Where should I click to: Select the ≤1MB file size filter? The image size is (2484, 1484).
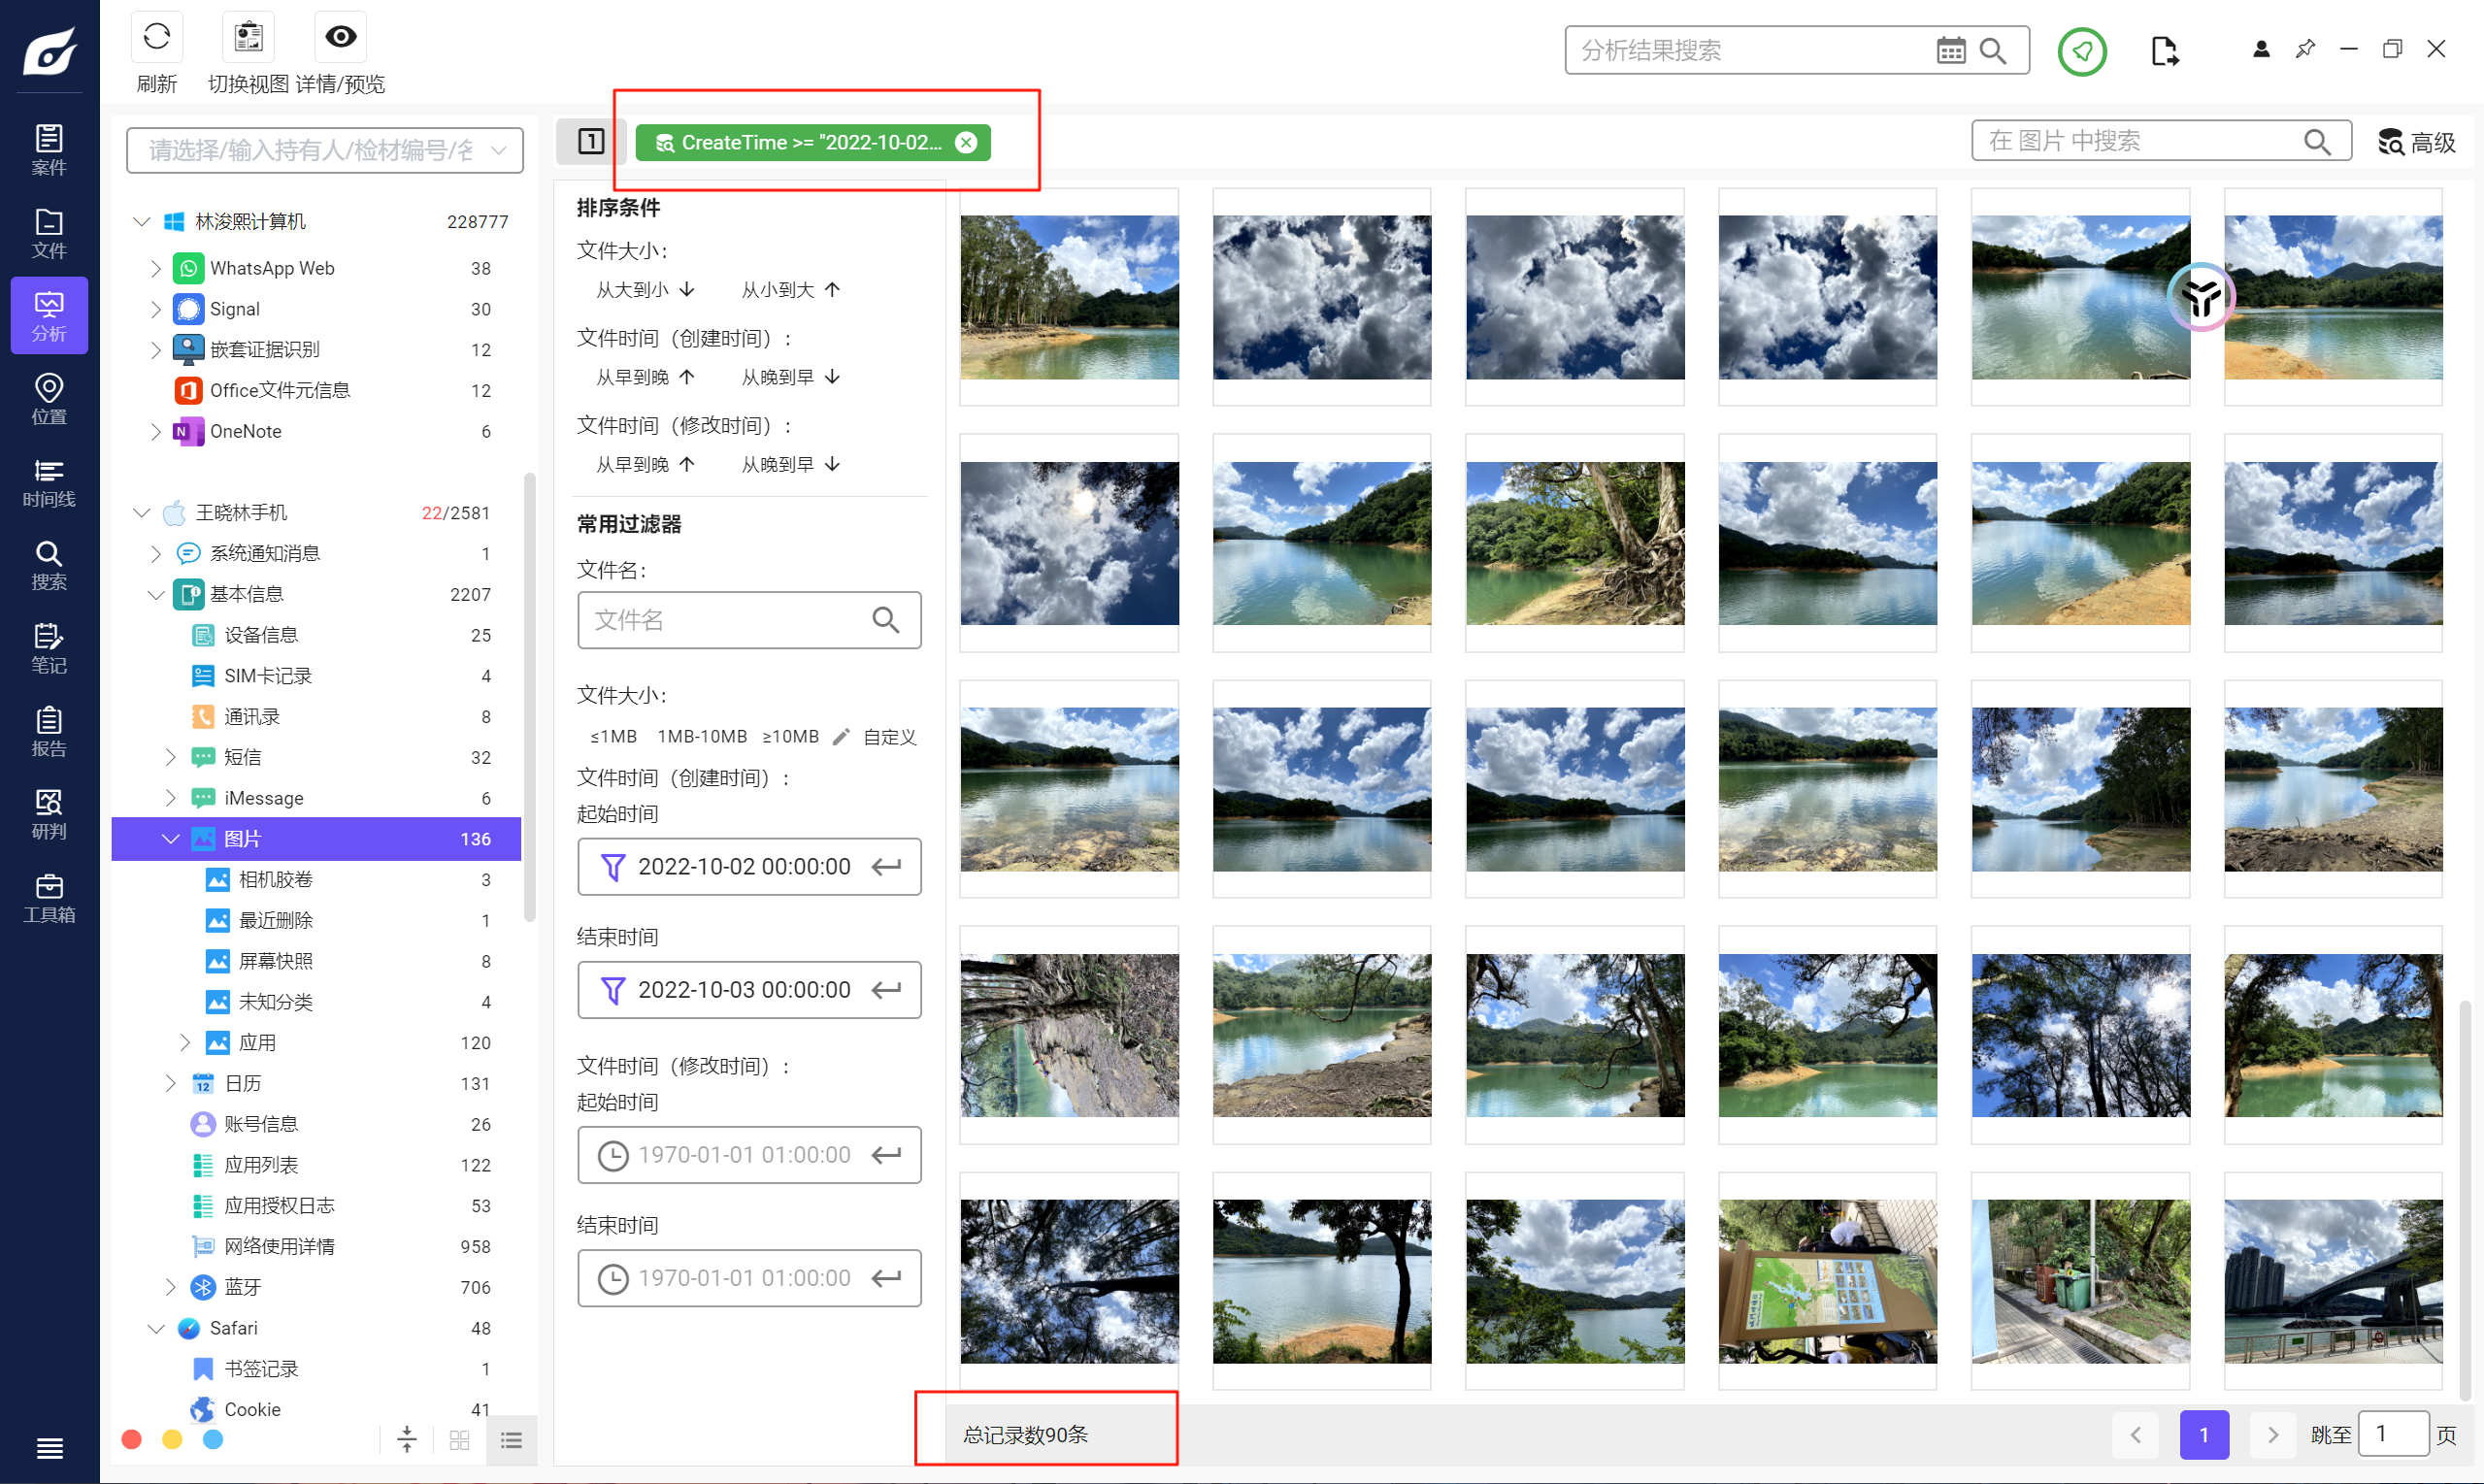[613, 736]
